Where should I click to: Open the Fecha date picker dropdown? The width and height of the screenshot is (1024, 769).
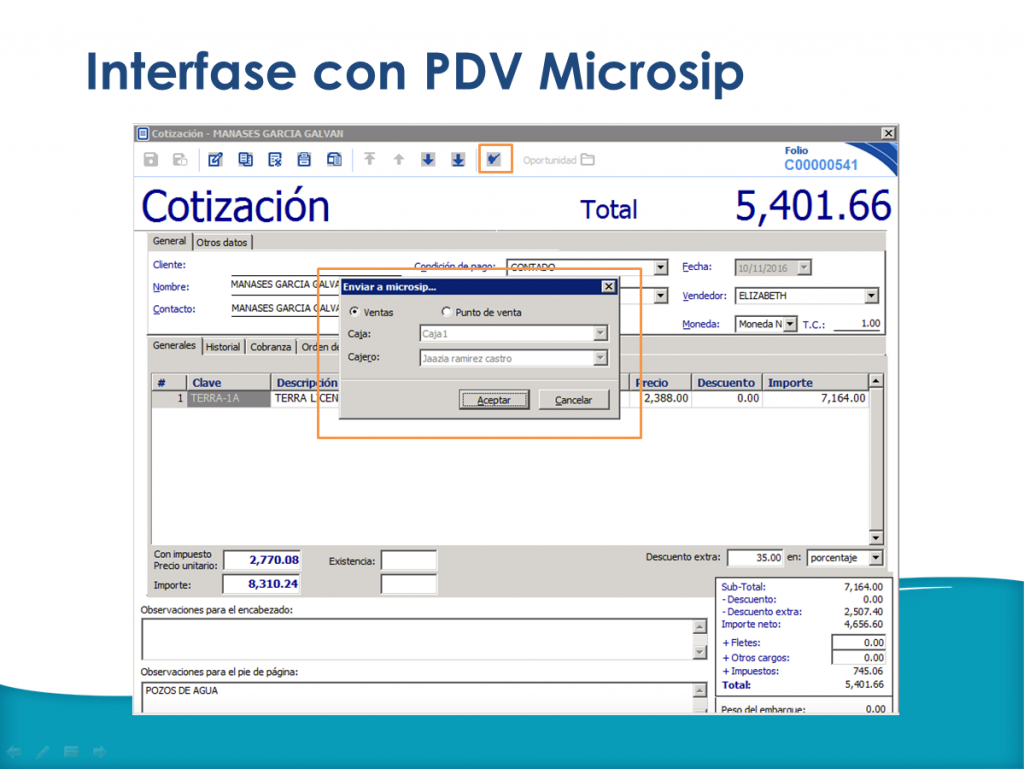click(805, 267)
